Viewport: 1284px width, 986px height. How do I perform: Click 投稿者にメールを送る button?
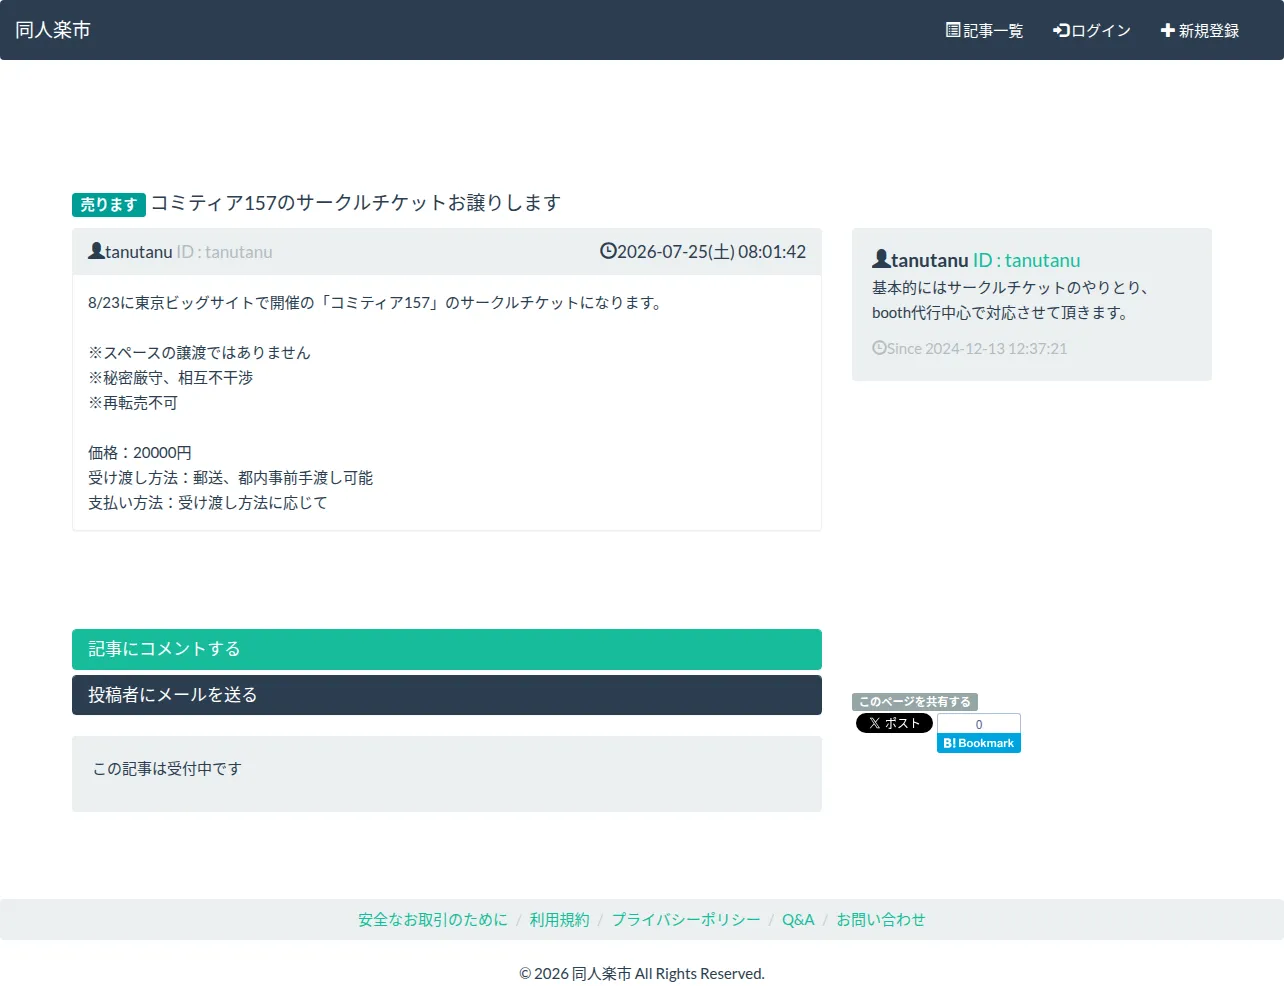pyautogui.click(x=447, y=695)
